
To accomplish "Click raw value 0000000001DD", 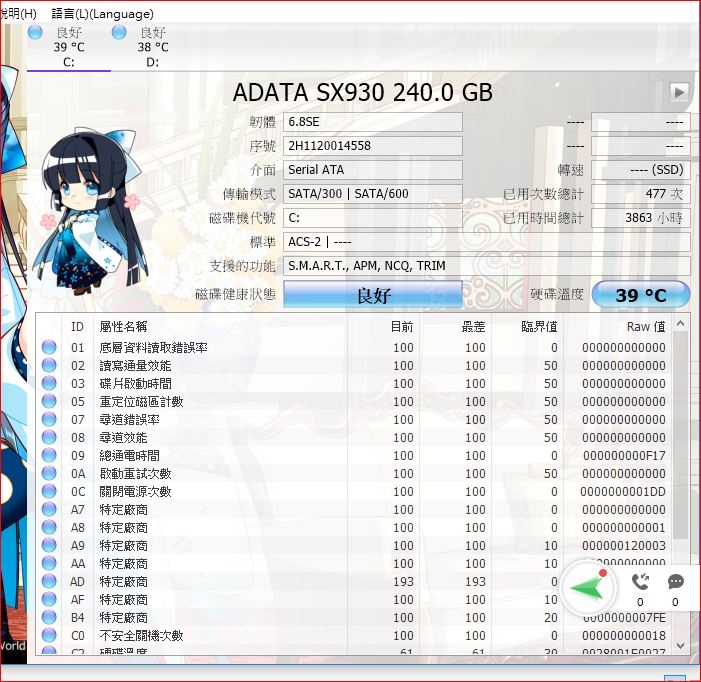I will (x=623, y=492).
